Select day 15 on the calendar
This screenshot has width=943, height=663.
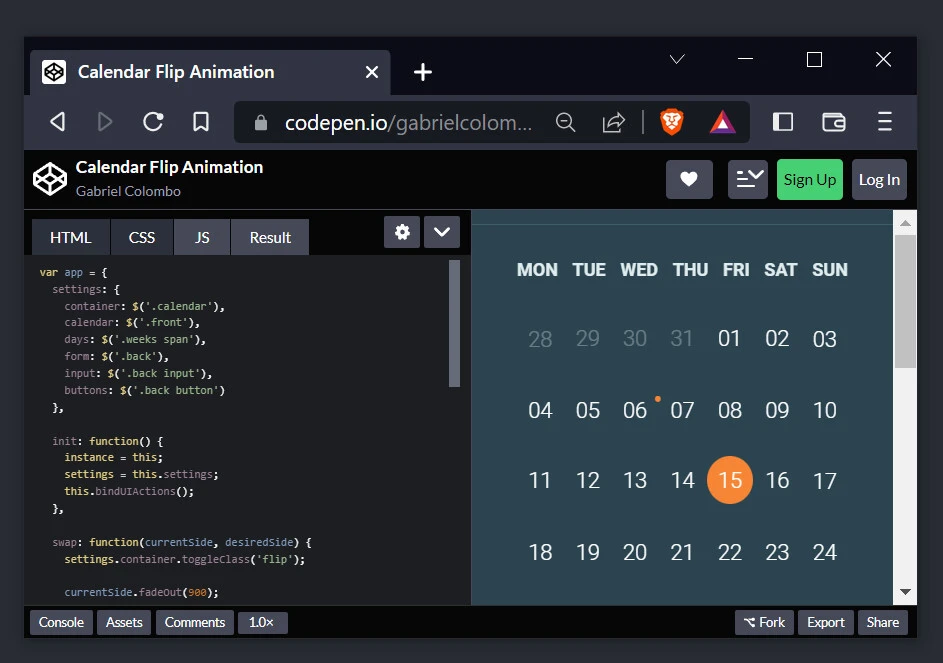point(730,480)
